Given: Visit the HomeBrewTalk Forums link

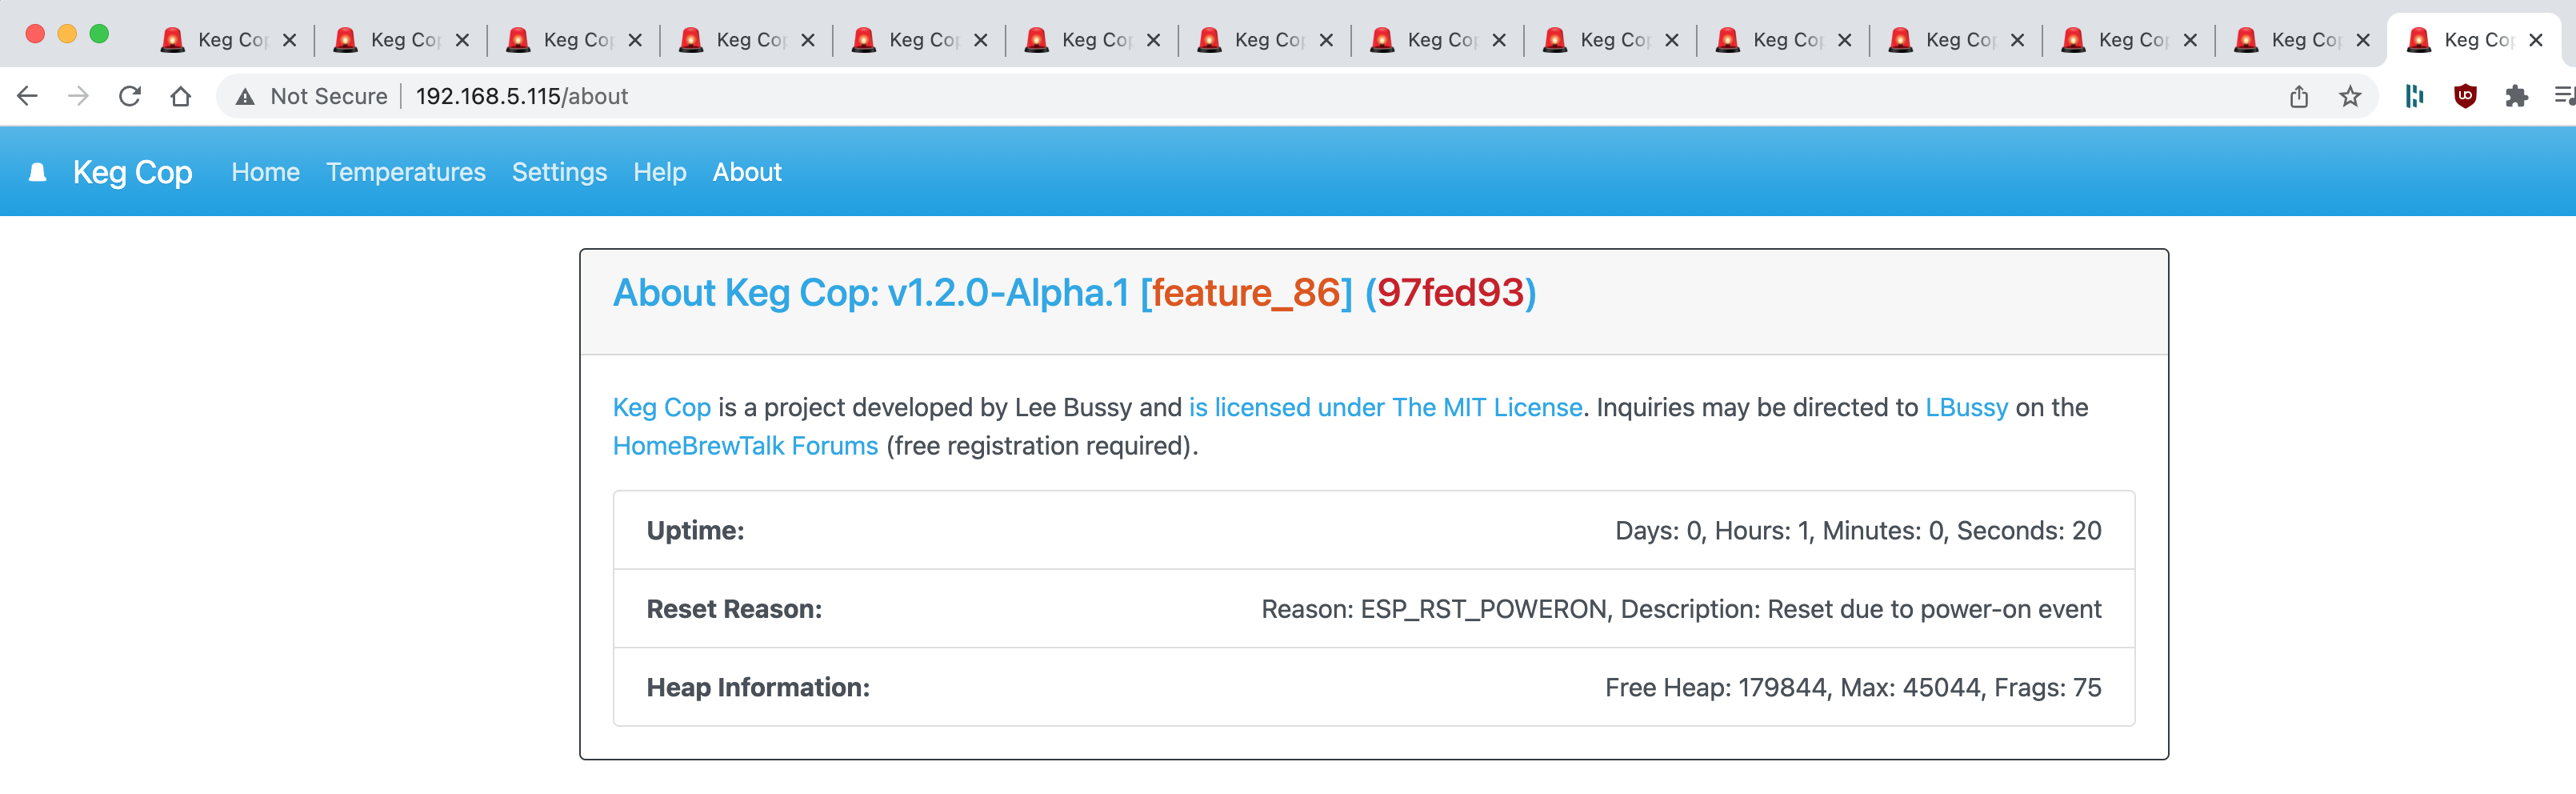Looking at the screenshot, I should point(745,446).
